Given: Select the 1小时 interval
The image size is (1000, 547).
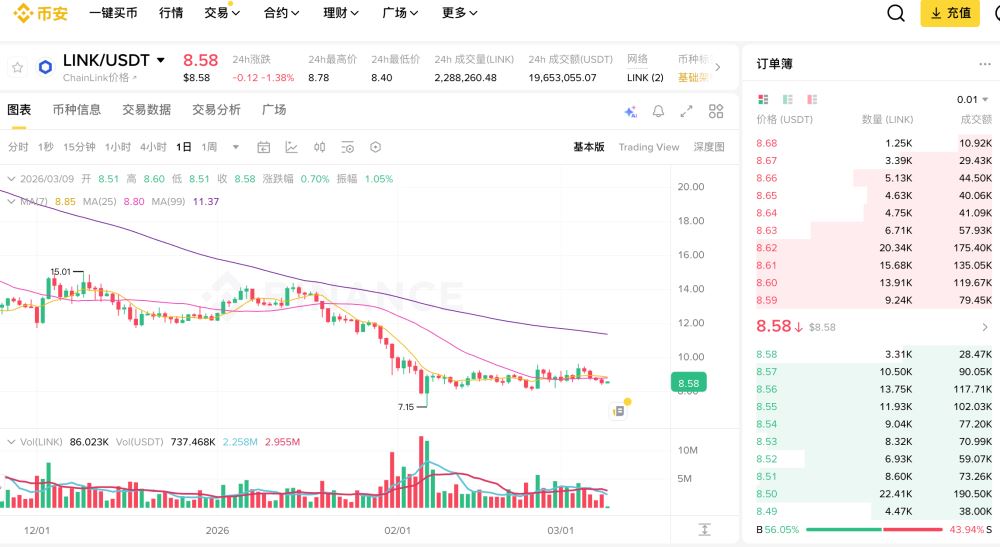Looking at the screenshot, I should 118,147.
